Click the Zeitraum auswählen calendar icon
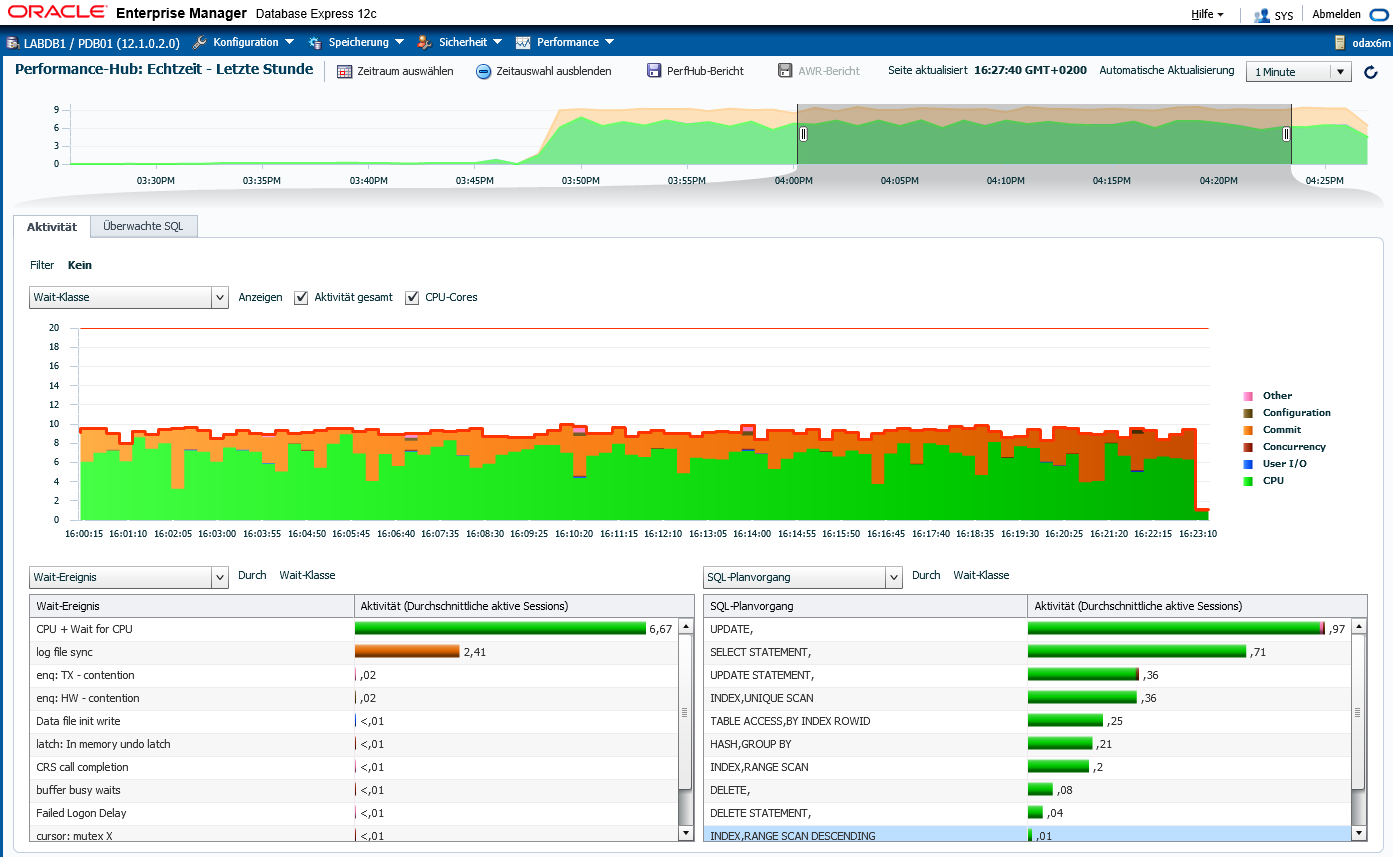 [344, 71]
